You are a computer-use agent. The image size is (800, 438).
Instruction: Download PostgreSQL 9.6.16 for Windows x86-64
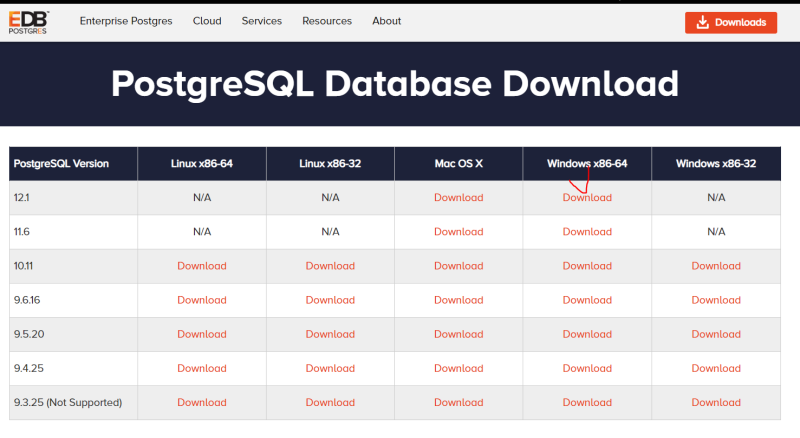[x=587, y=300]
